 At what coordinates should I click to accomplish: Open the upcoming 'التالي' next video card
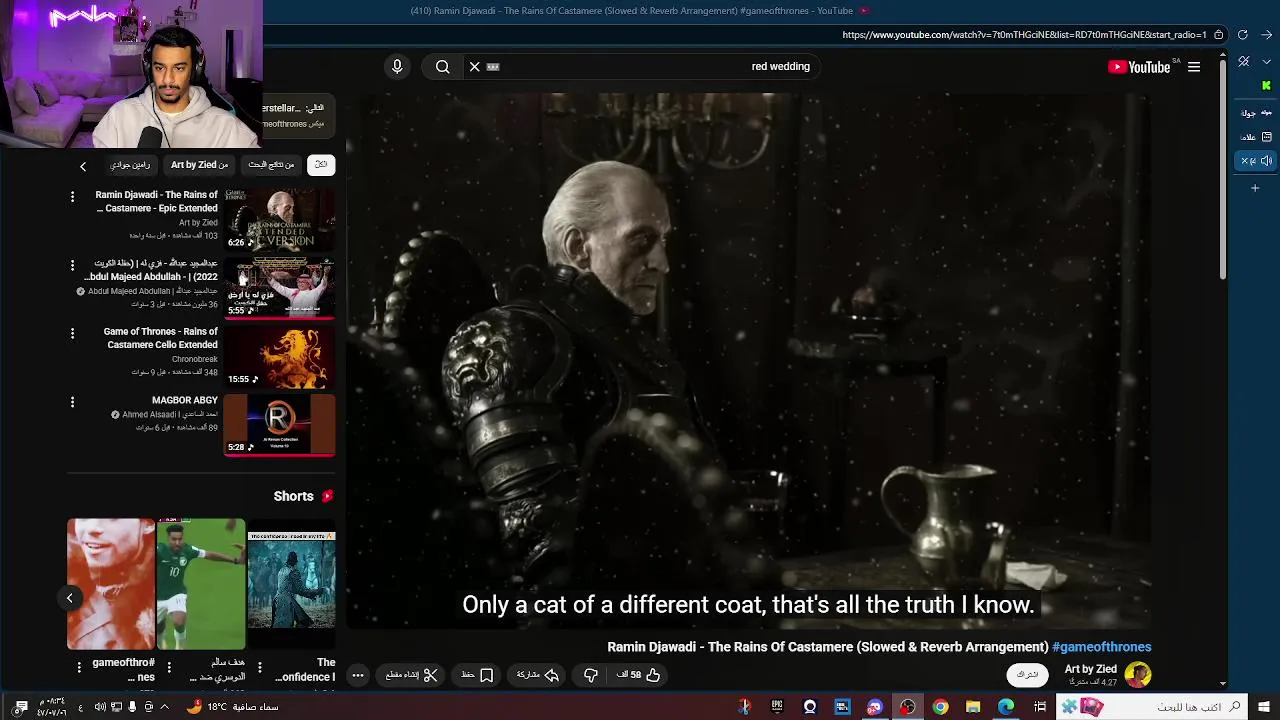coord(298,116)
